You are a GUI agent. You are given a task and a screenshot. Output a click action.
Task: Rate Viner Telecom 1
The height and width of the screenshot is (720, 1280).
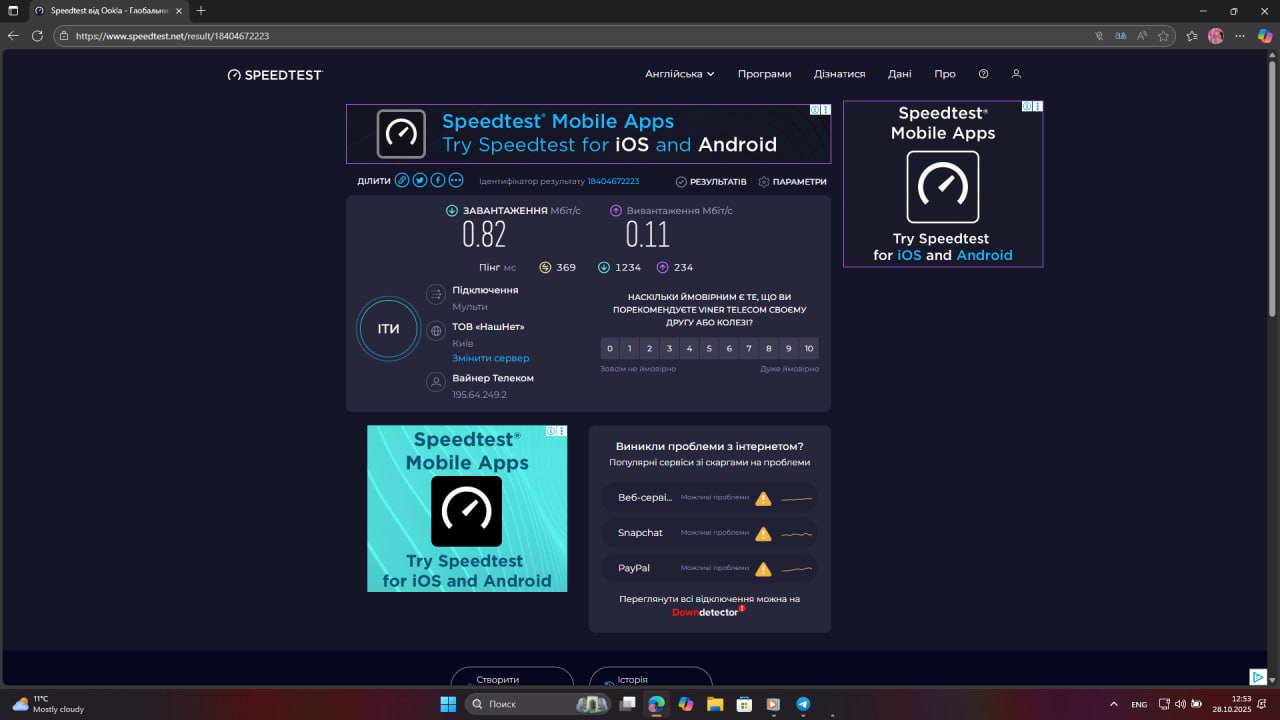point(630,348)
